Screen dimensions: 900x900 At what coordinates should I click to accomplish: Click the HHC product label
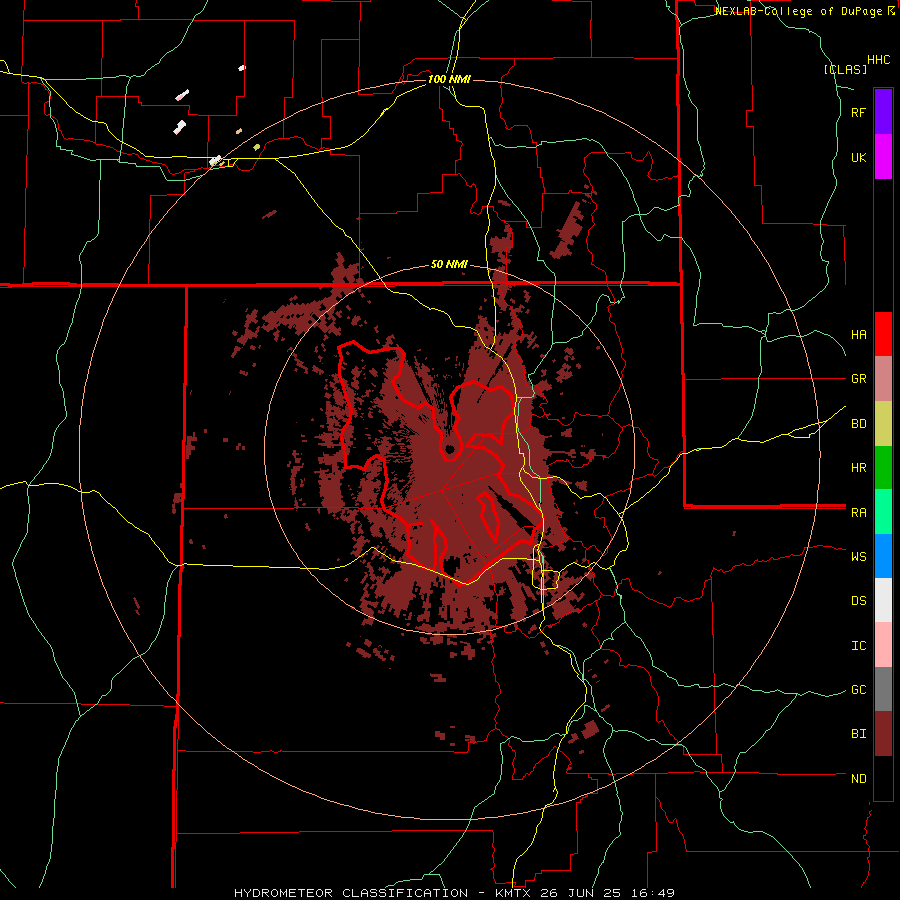pyautogui.click(x=878, y=60)
